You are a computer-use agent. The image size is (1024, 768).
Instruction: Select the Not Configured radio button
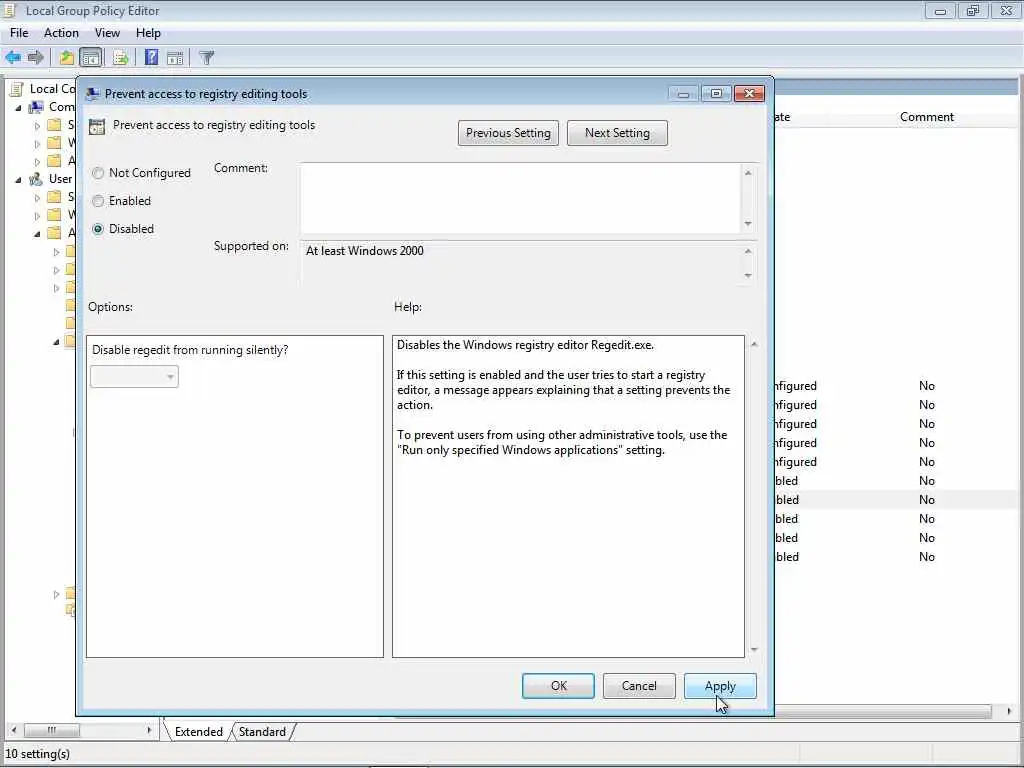98,173
